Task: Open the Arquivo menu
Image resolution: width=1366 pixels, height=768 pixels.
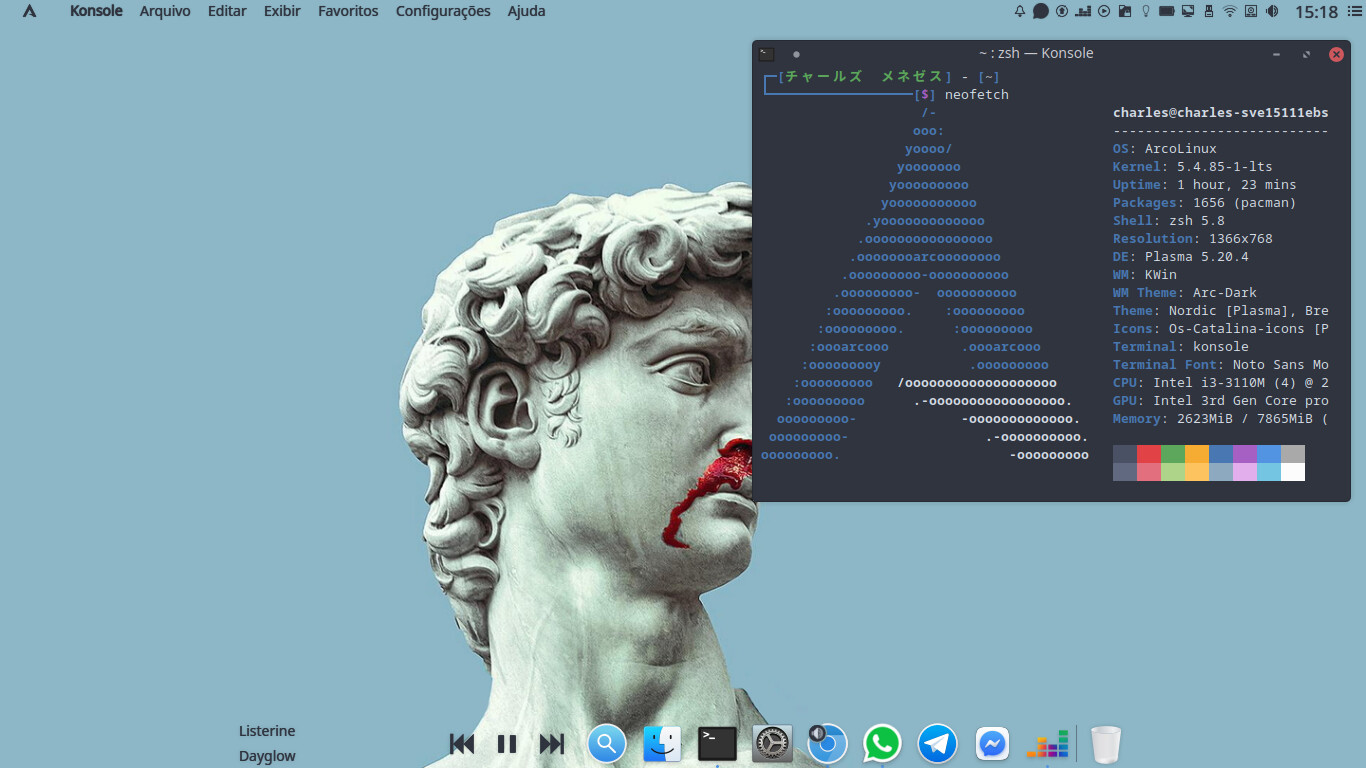Action: coord(165,11)
